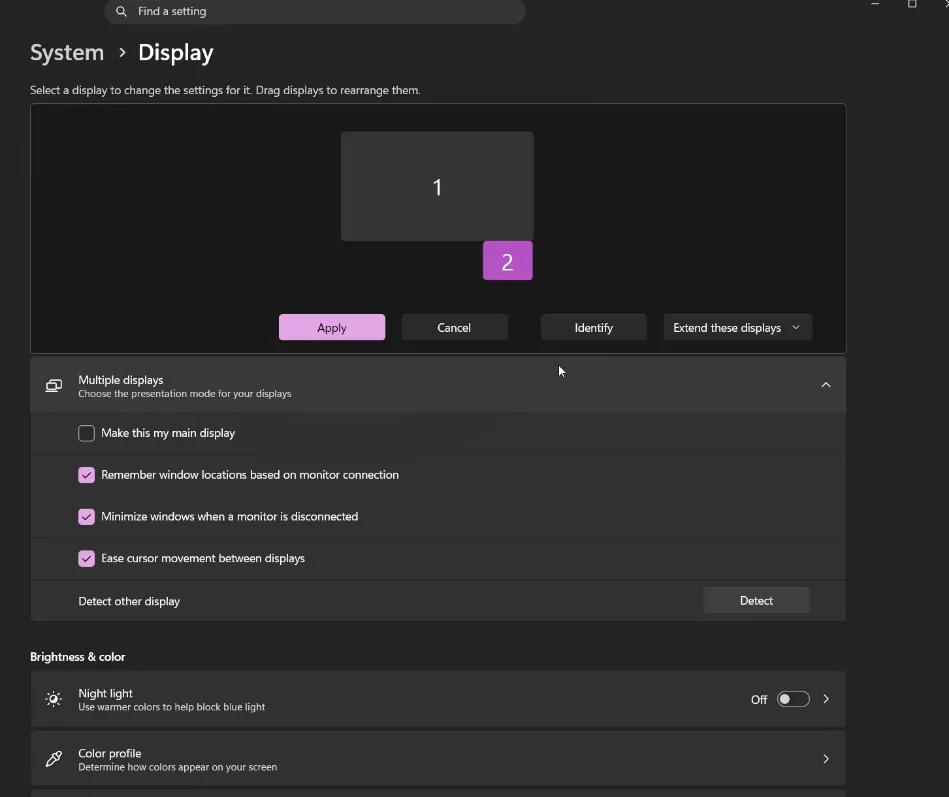Image resolution: width=949 pixels, height=797 pixels.
Task: Go back to System breadcrumb
Action: click(67, 53)
